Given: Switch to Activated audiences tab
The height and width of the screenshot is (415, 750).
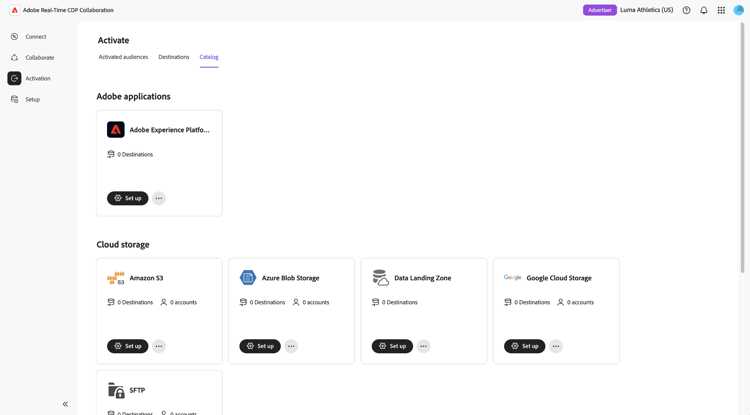Looking at the screenshot, I should pos(123,57).
